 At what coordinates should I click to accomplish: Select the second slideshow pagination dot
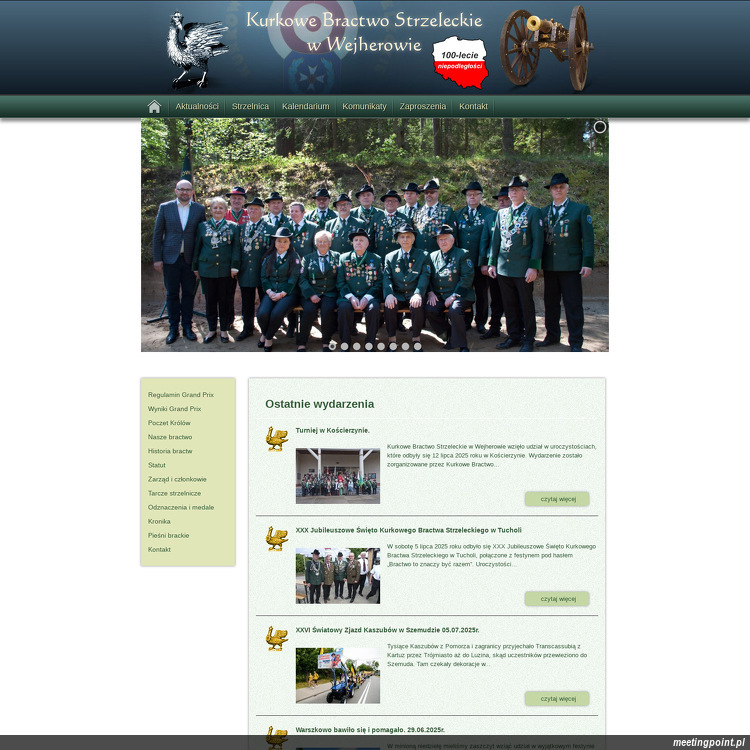(344, 346)
